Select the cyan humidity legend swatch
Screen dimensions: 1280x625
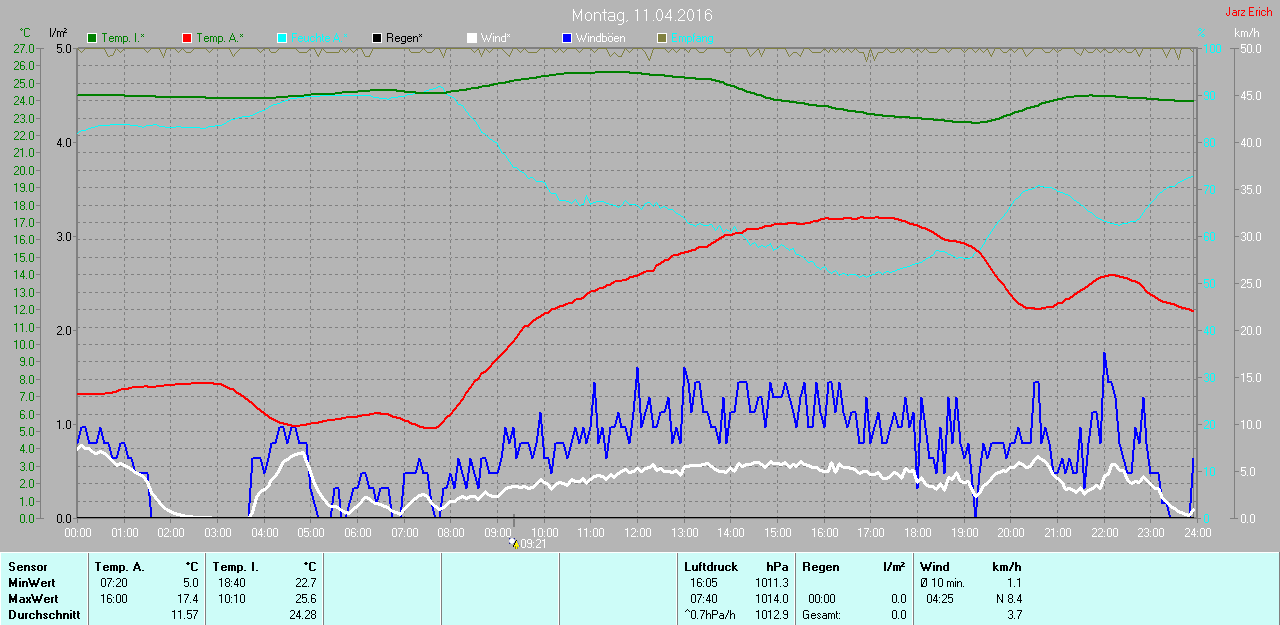pyautogui.click(x=281, y=38)
